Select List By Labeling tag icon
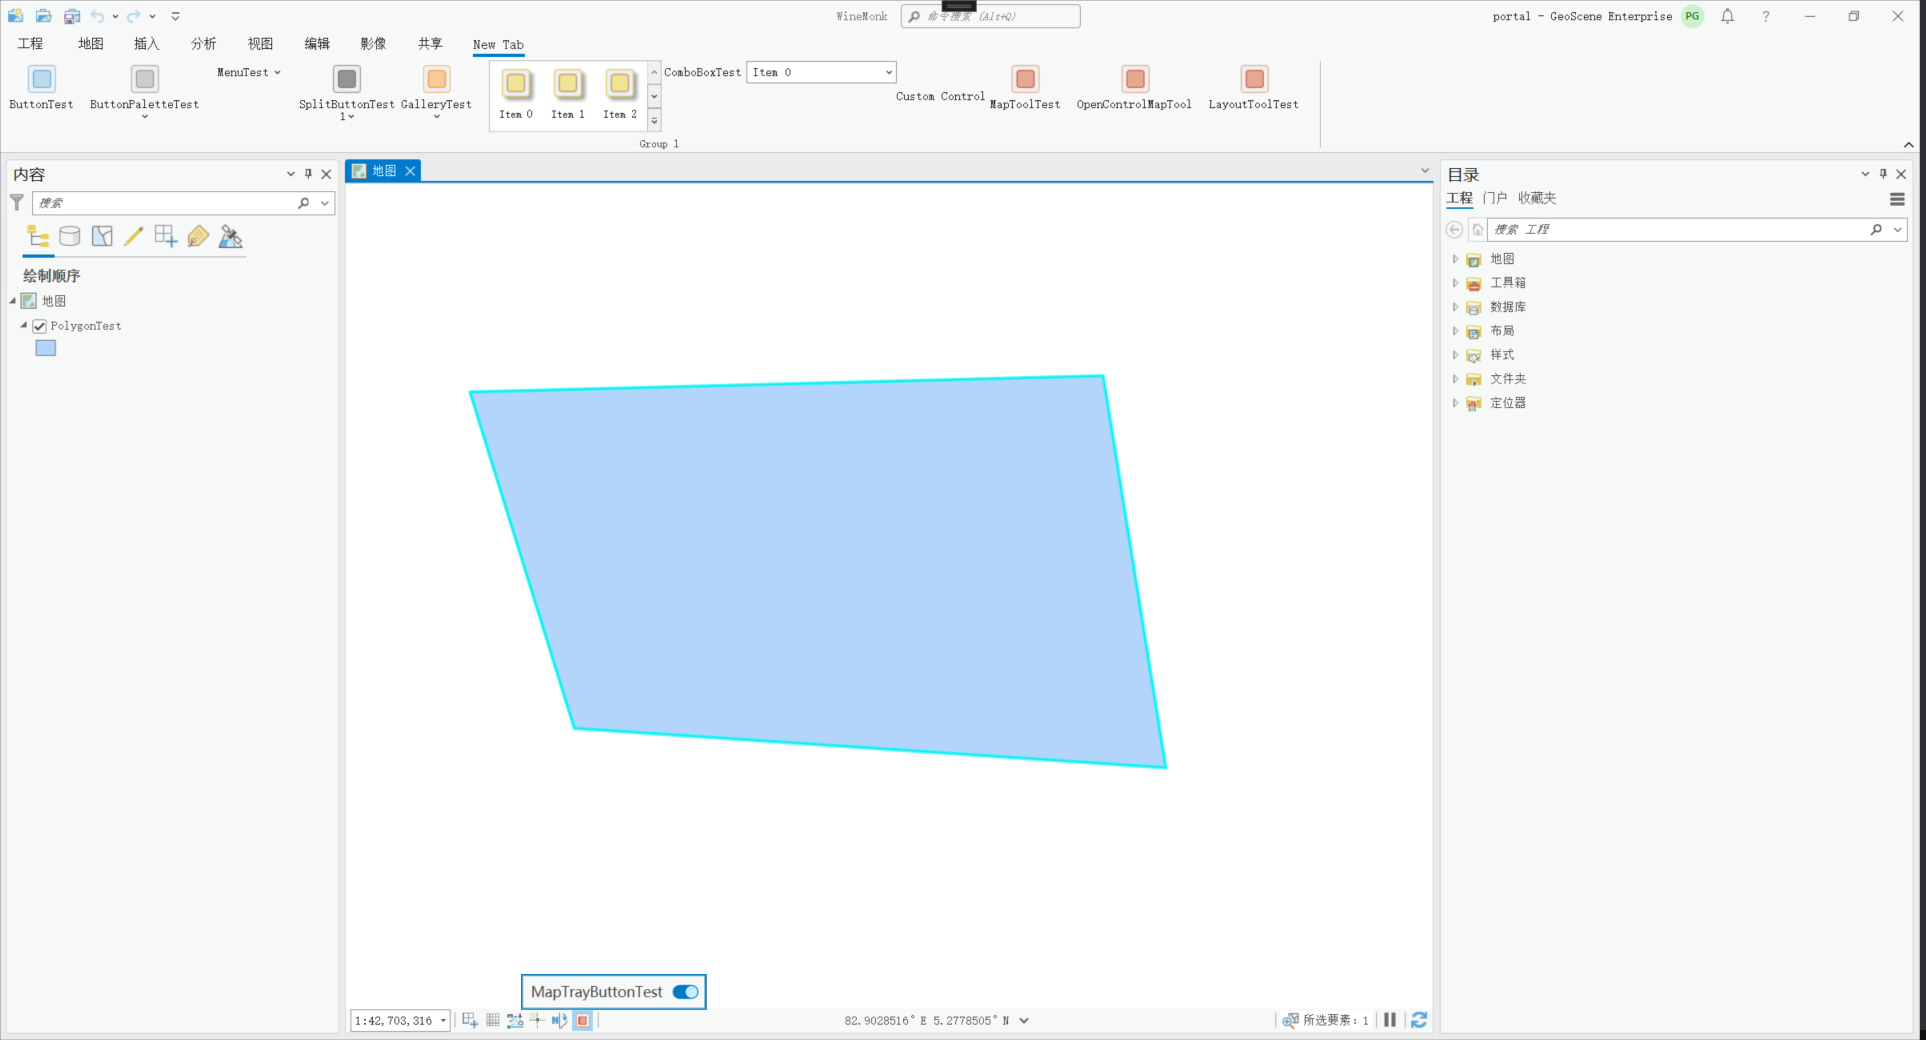The width and height of the screenshot is (1926, 1040). [x=198, y=237]
